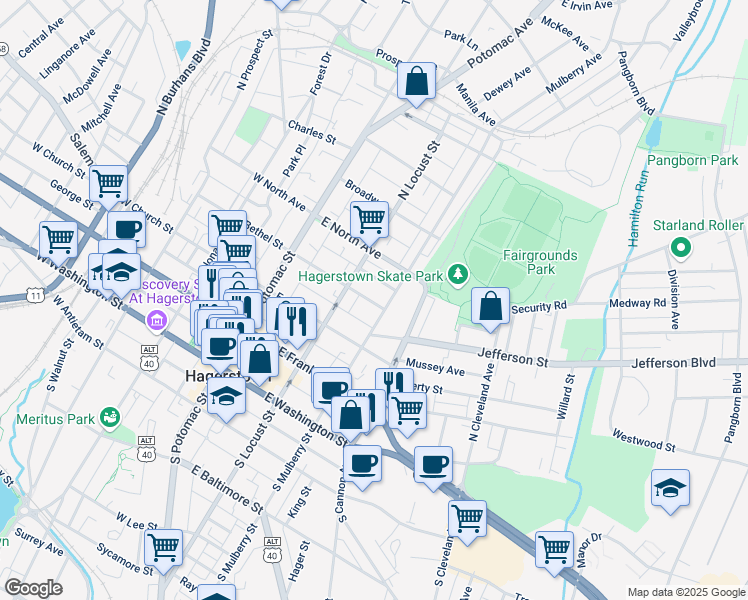The height and width of the screenshot is (600, 748).
Task: Select the shopping bag marker above Hagerstown label
Action: pyautogui.click(x=260, y=360)
